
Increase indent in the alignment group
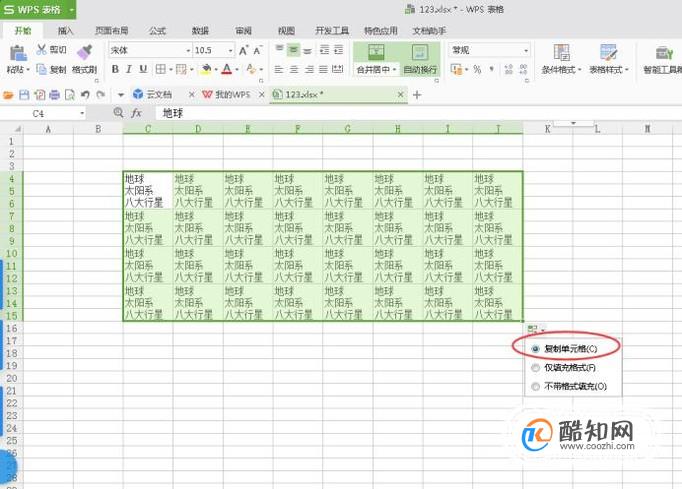pos(338,50)
